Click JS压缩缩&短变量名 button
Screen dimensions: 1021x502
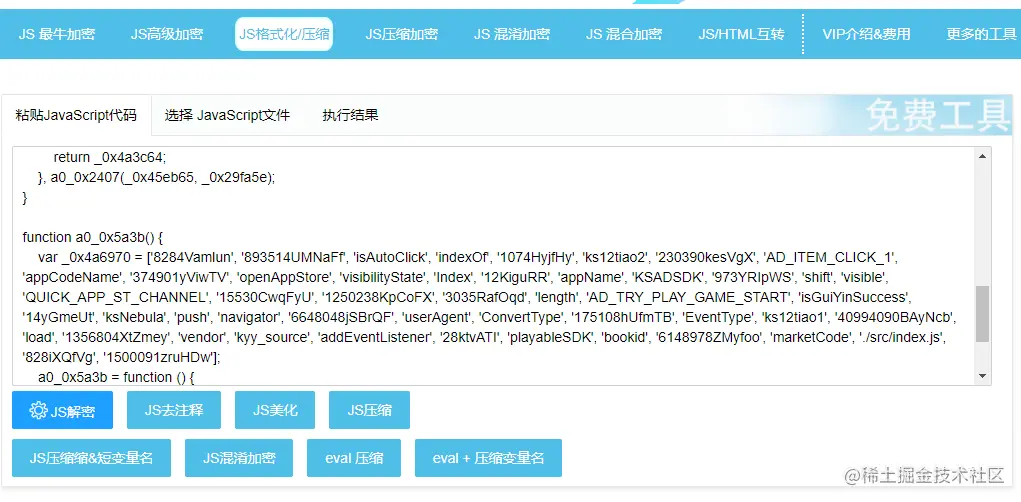click(x=91, y=458)
